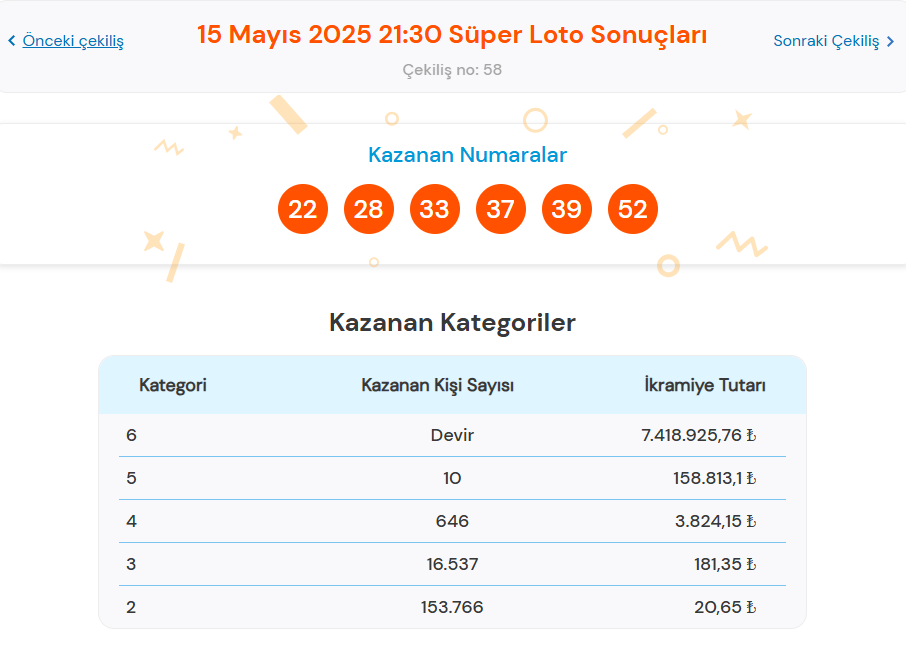Click the 7.418.925,76 ₺ prize amount
The height and width of the screenshot is (670, 906).
tap(698, 435)
